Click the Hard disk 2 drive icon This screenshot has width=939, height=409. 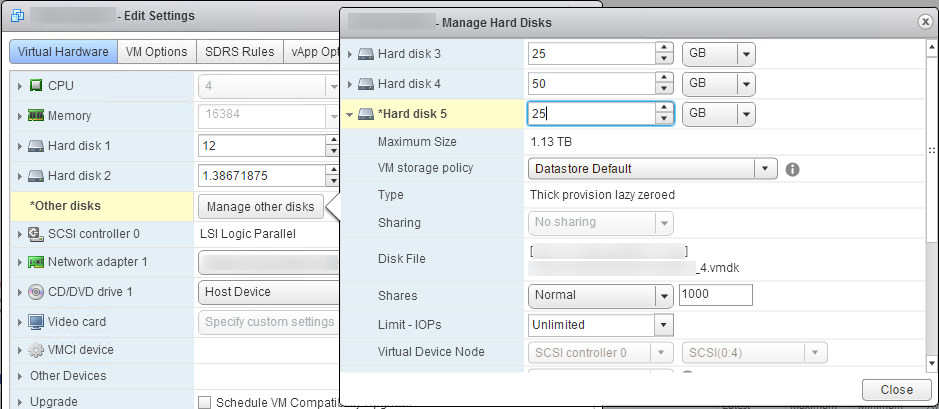(x=36, y=176)
